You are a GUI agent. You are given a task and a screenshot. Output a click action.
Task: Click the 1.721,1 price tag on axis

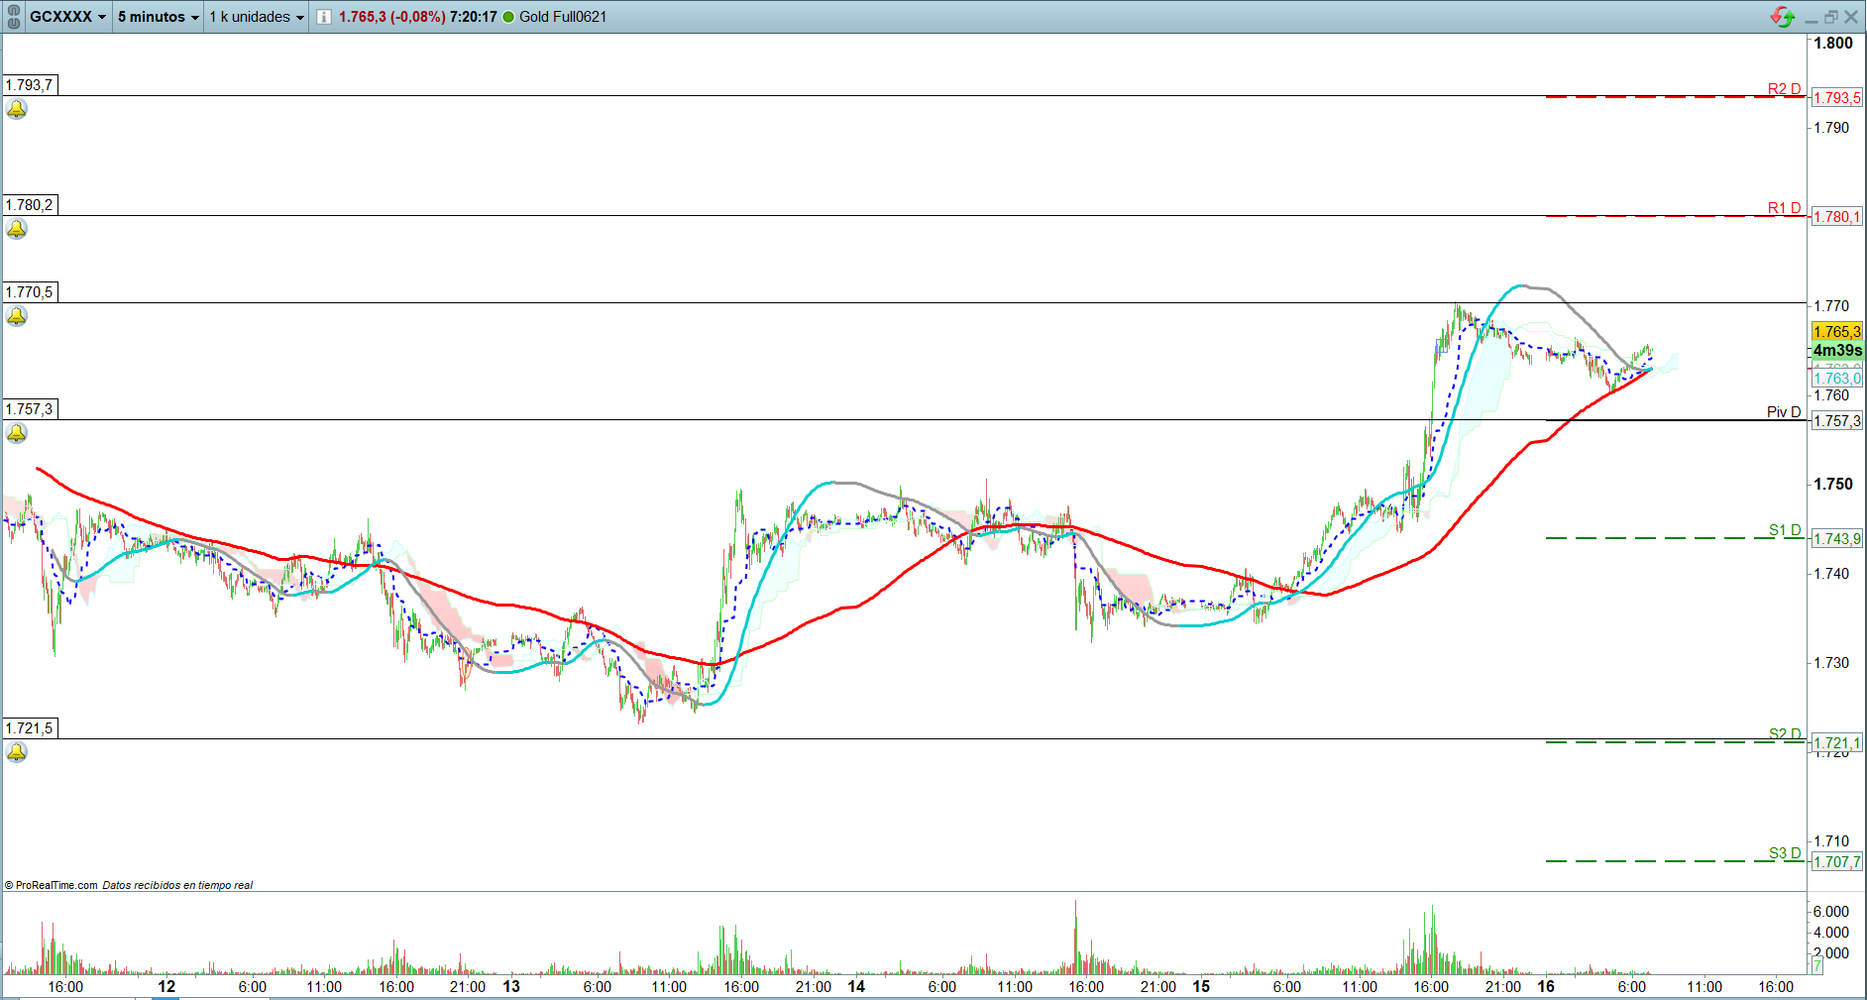pyautogui.click(x=1837, y=743)
